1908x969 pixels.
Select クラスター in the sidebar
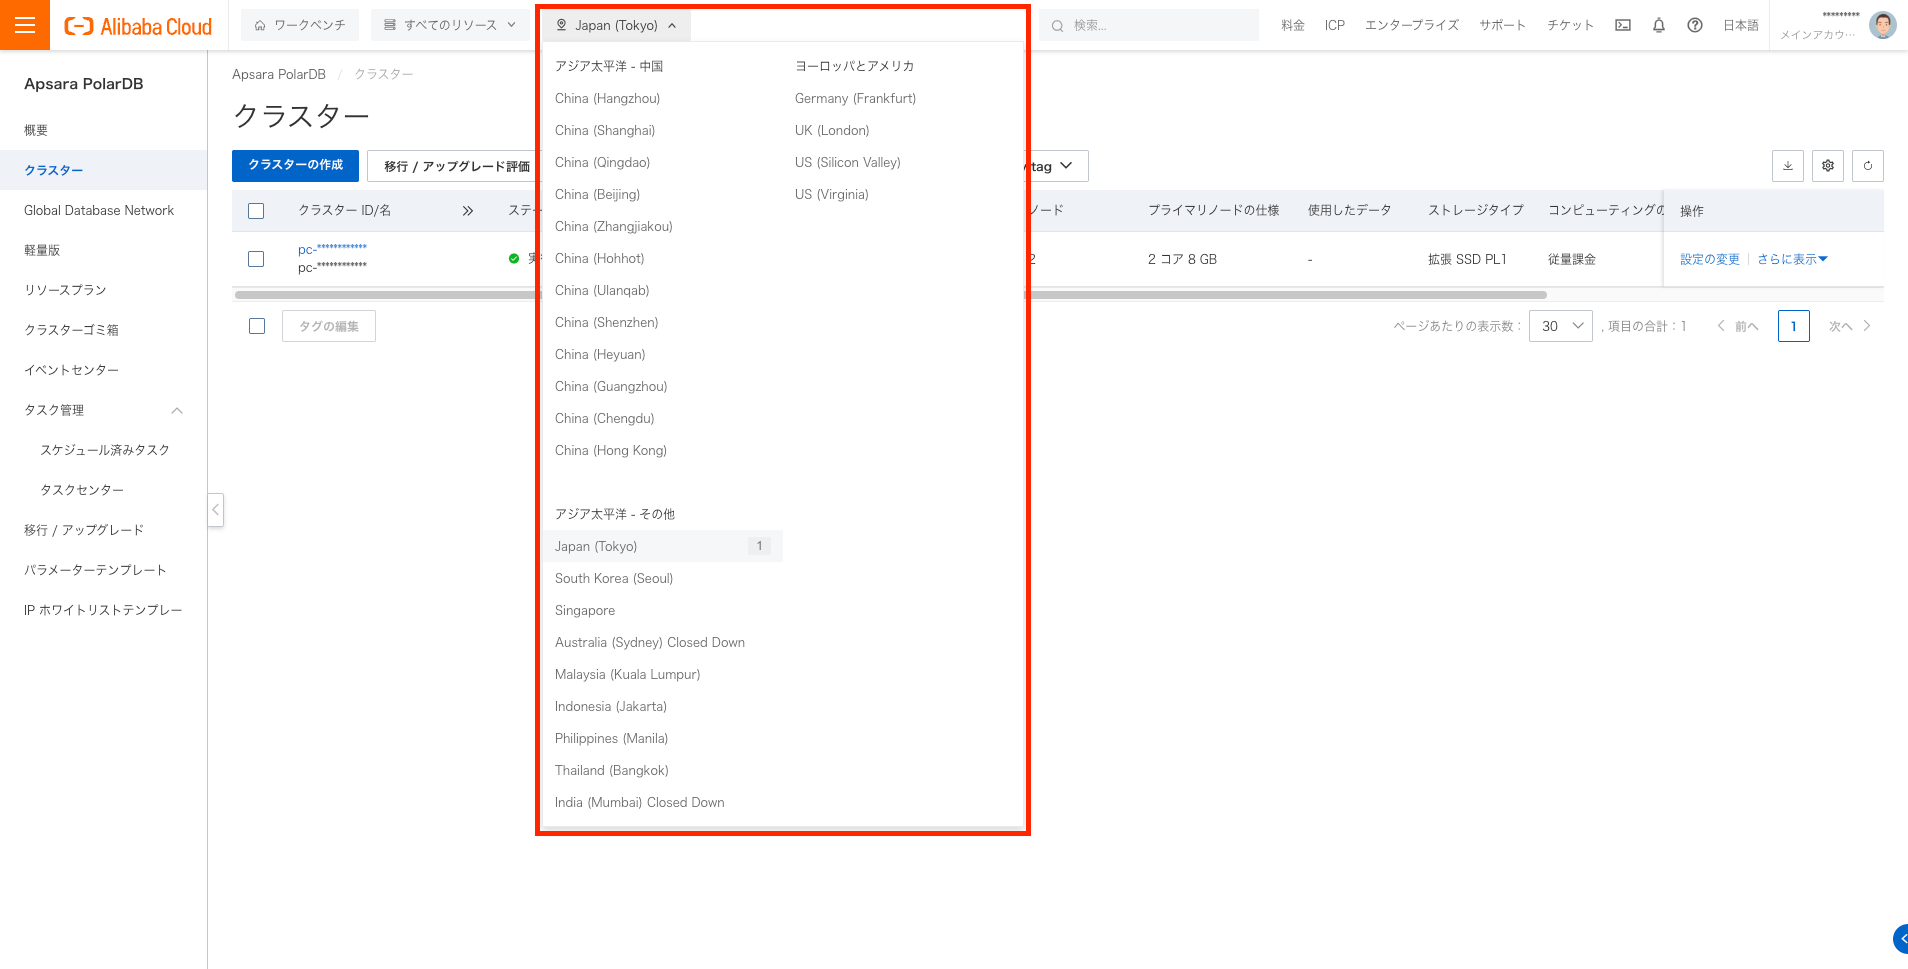(52, 170)
